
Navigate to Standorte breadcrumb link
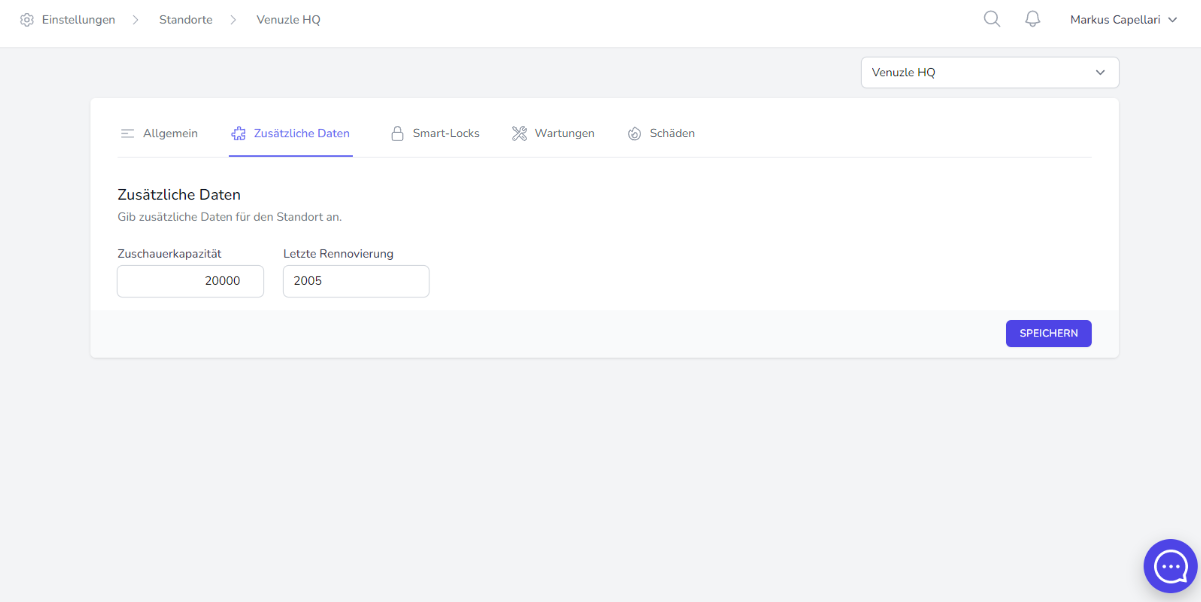186,20
